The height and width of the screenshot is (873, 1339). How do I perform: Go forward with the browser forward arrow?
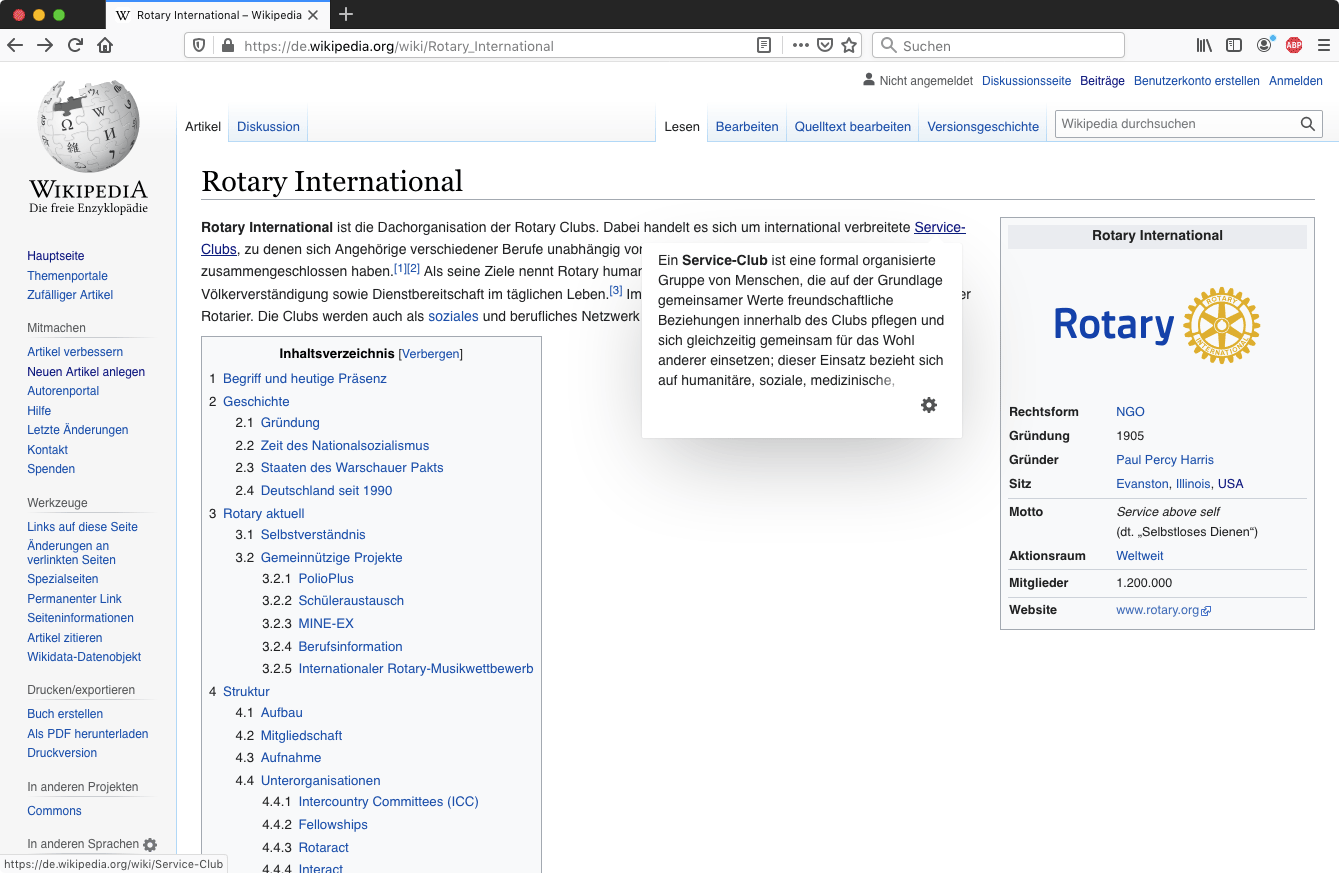(x=45, y=45)
